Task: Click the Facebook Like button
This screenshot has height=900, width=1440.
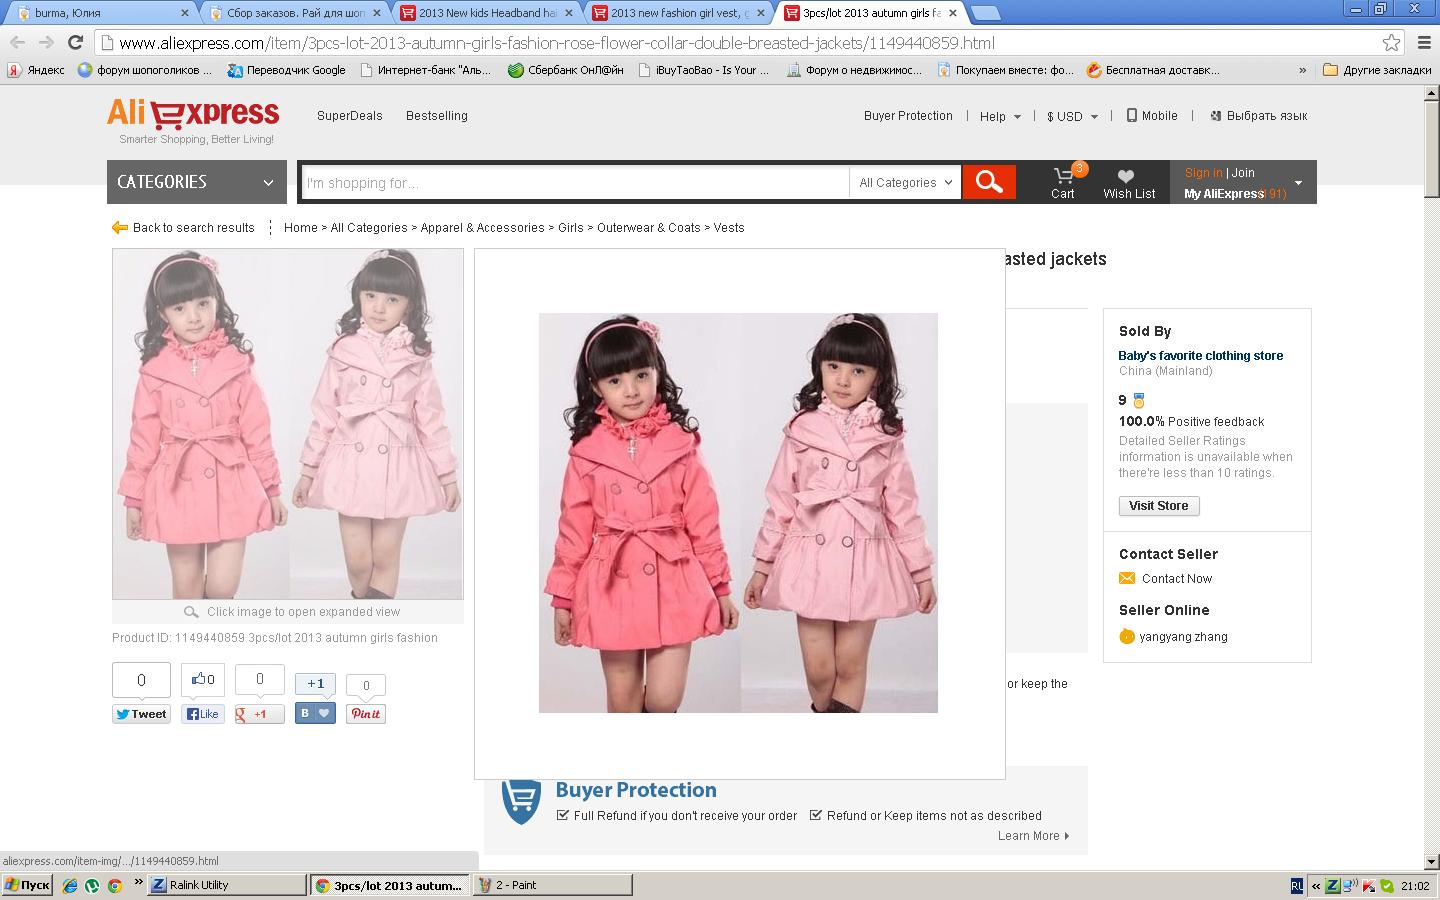Action: [202, 714]
